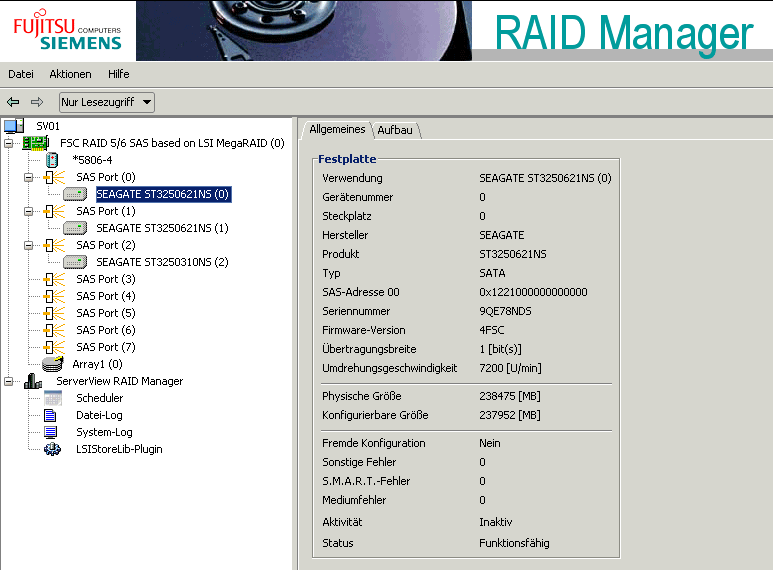This screenshot has width=773, height=570.
Task: Select SAS Port (6) in the tree
Action: [x=106, y=330]
